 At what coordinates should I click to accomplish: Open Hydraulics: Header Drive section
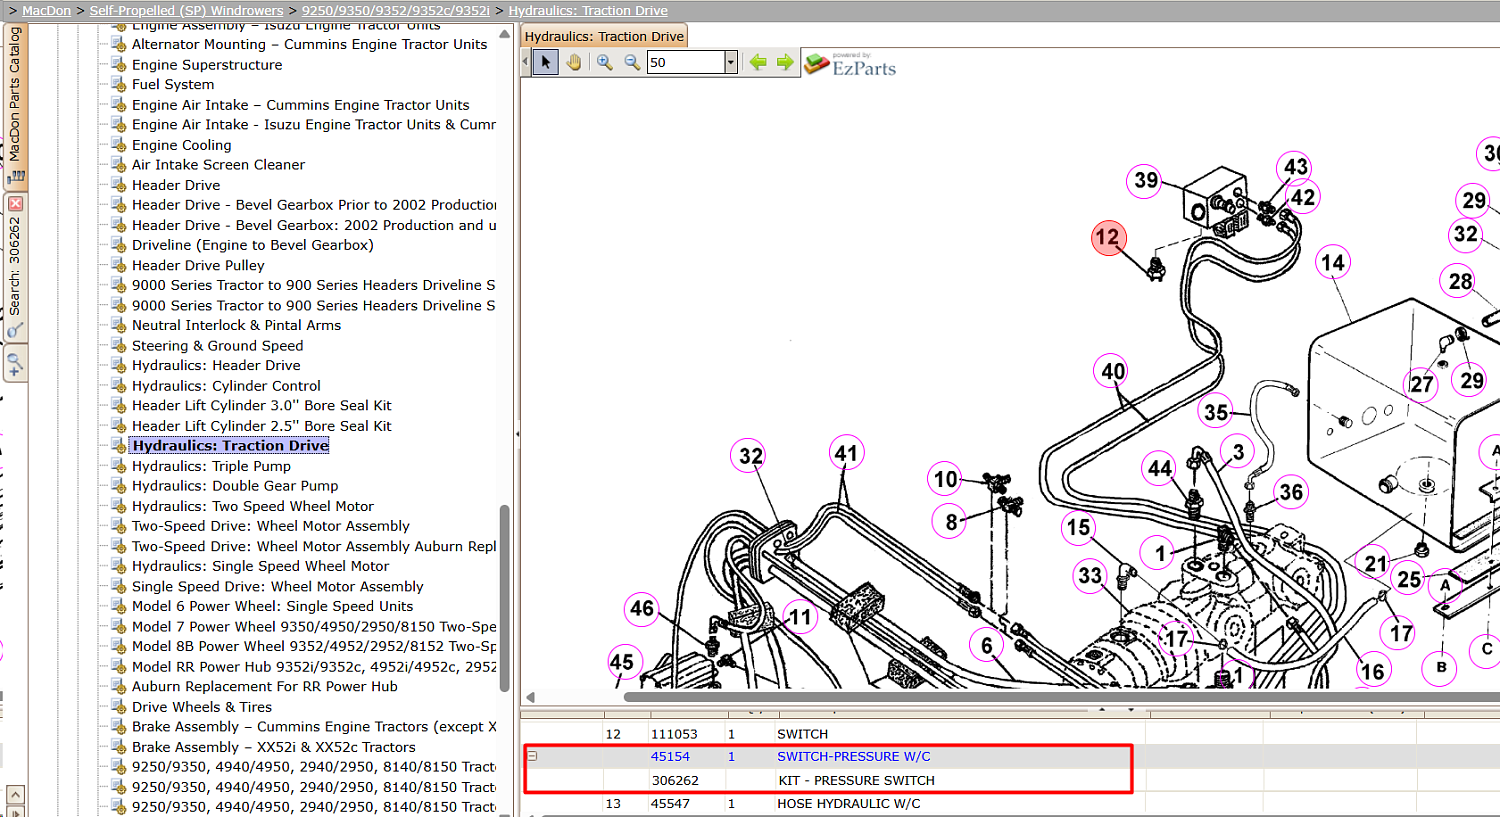pos(216,366)
